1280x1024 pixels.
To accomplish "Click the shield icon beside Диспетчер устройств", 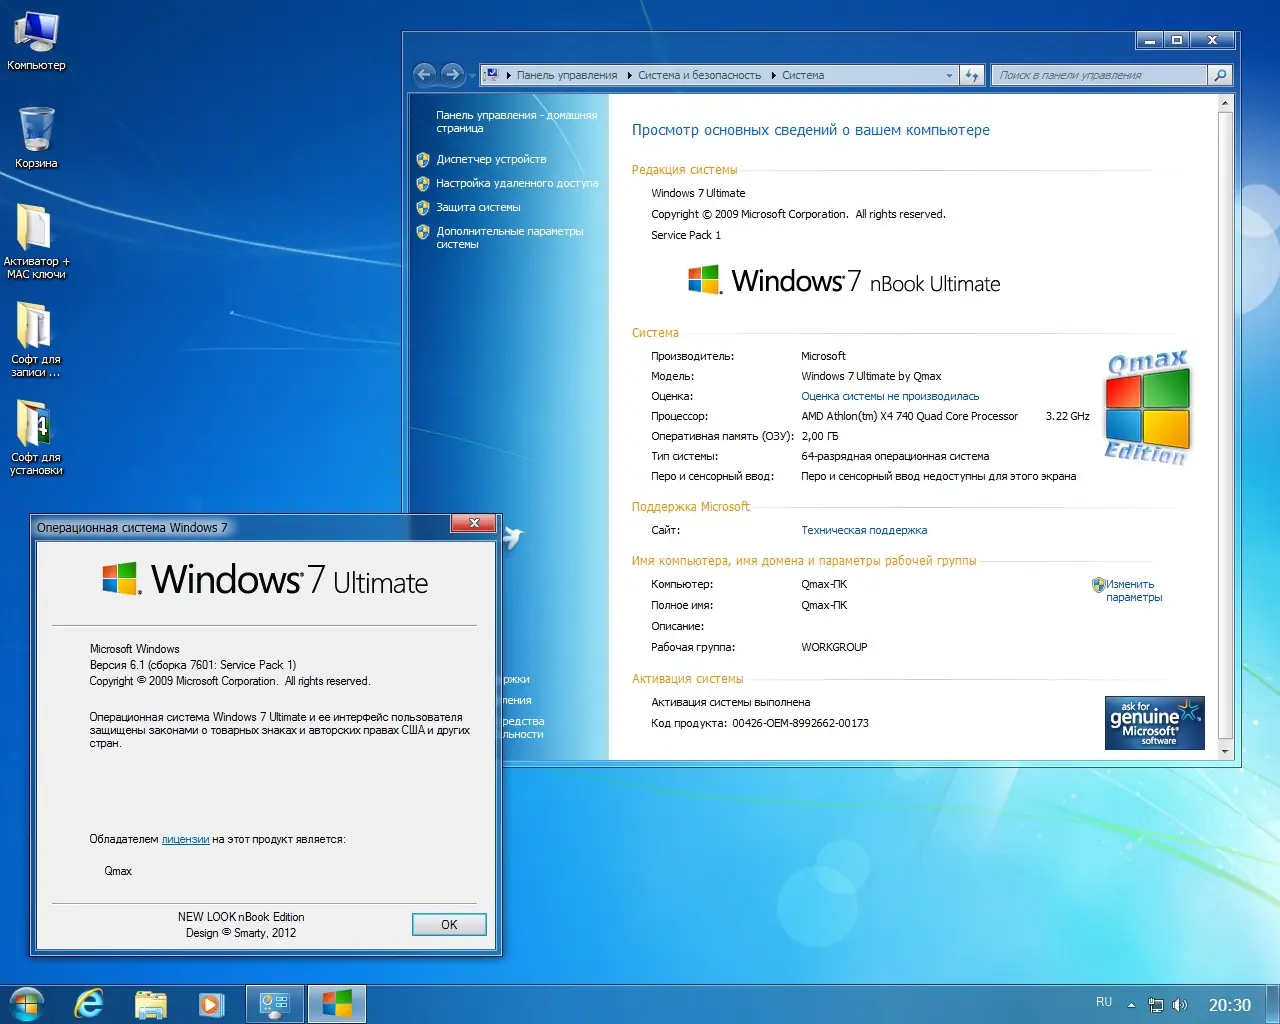I will [x=423, y=159].
